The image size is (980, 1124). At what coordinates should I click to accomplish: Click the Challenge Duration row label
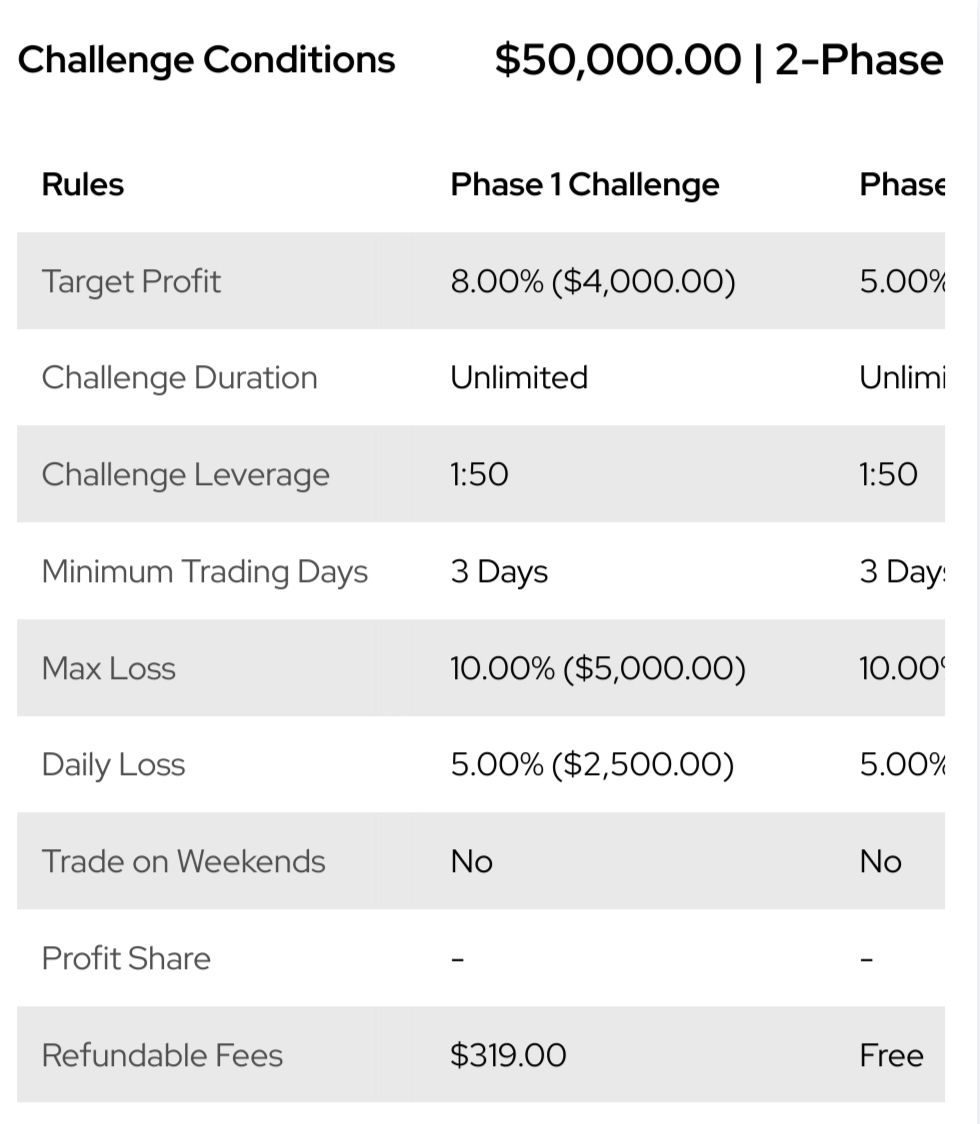179,378
